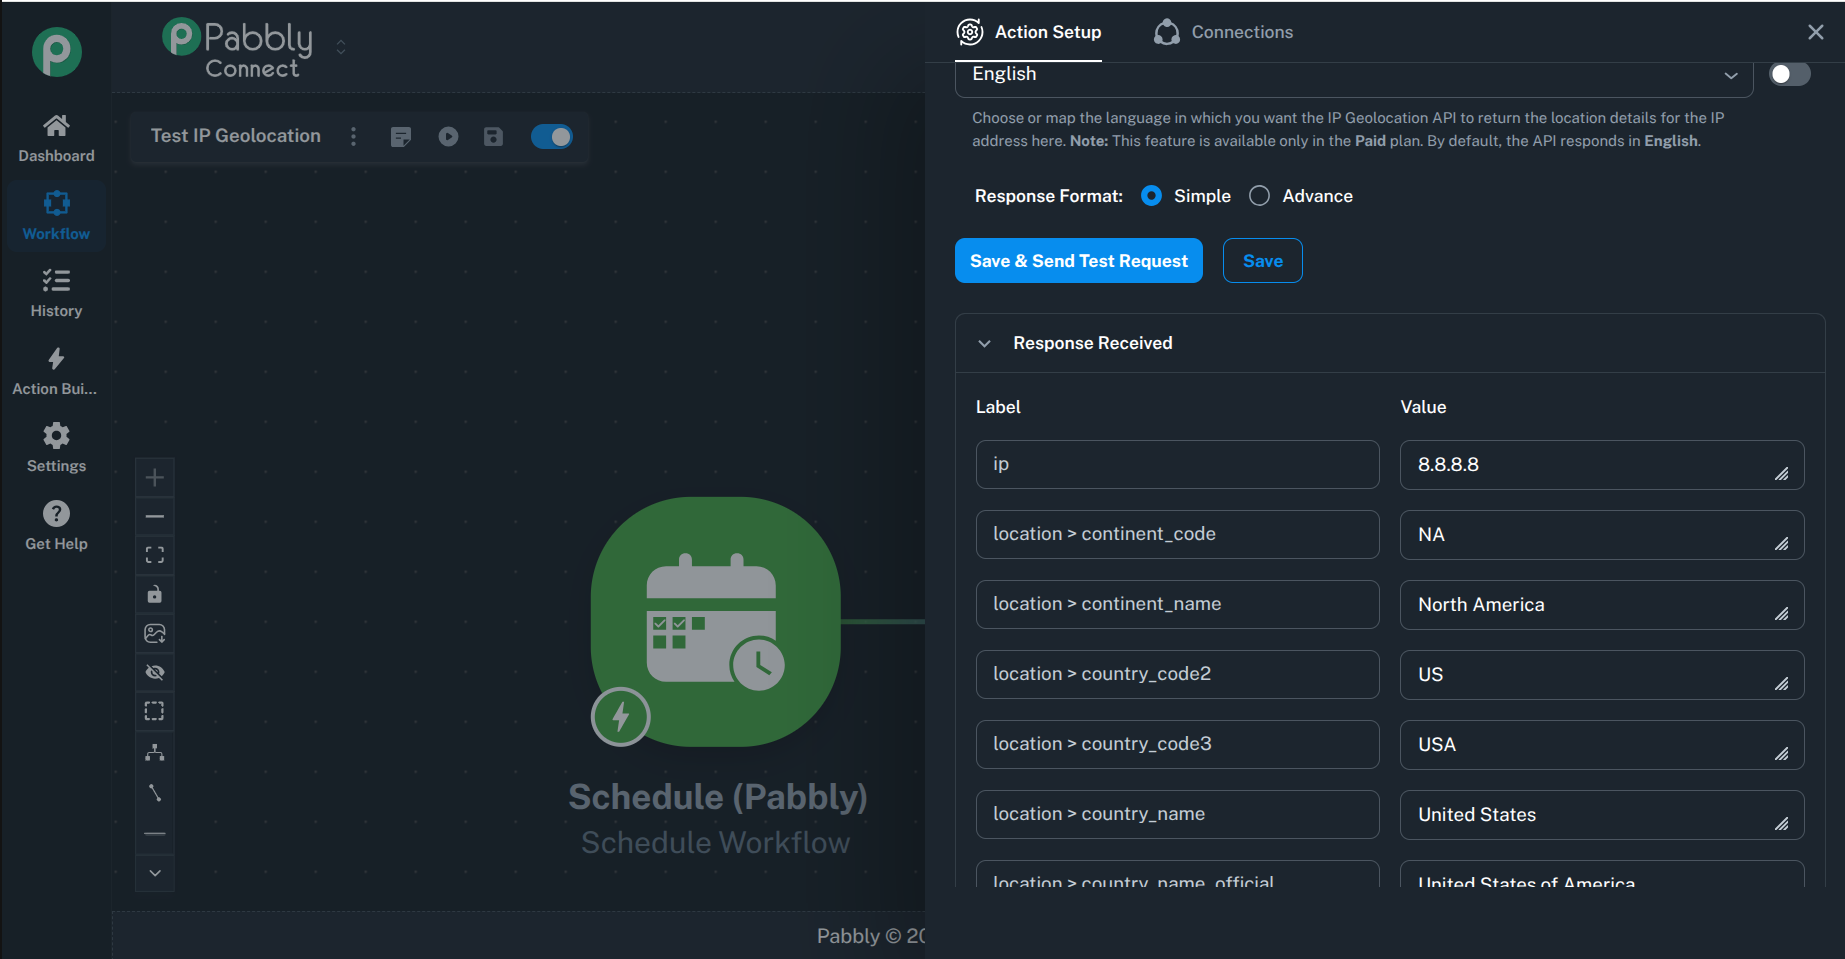Open Action Builder in the sidebar
The height and width of the screenshot is (959, 1845).
tap(56, 371)
